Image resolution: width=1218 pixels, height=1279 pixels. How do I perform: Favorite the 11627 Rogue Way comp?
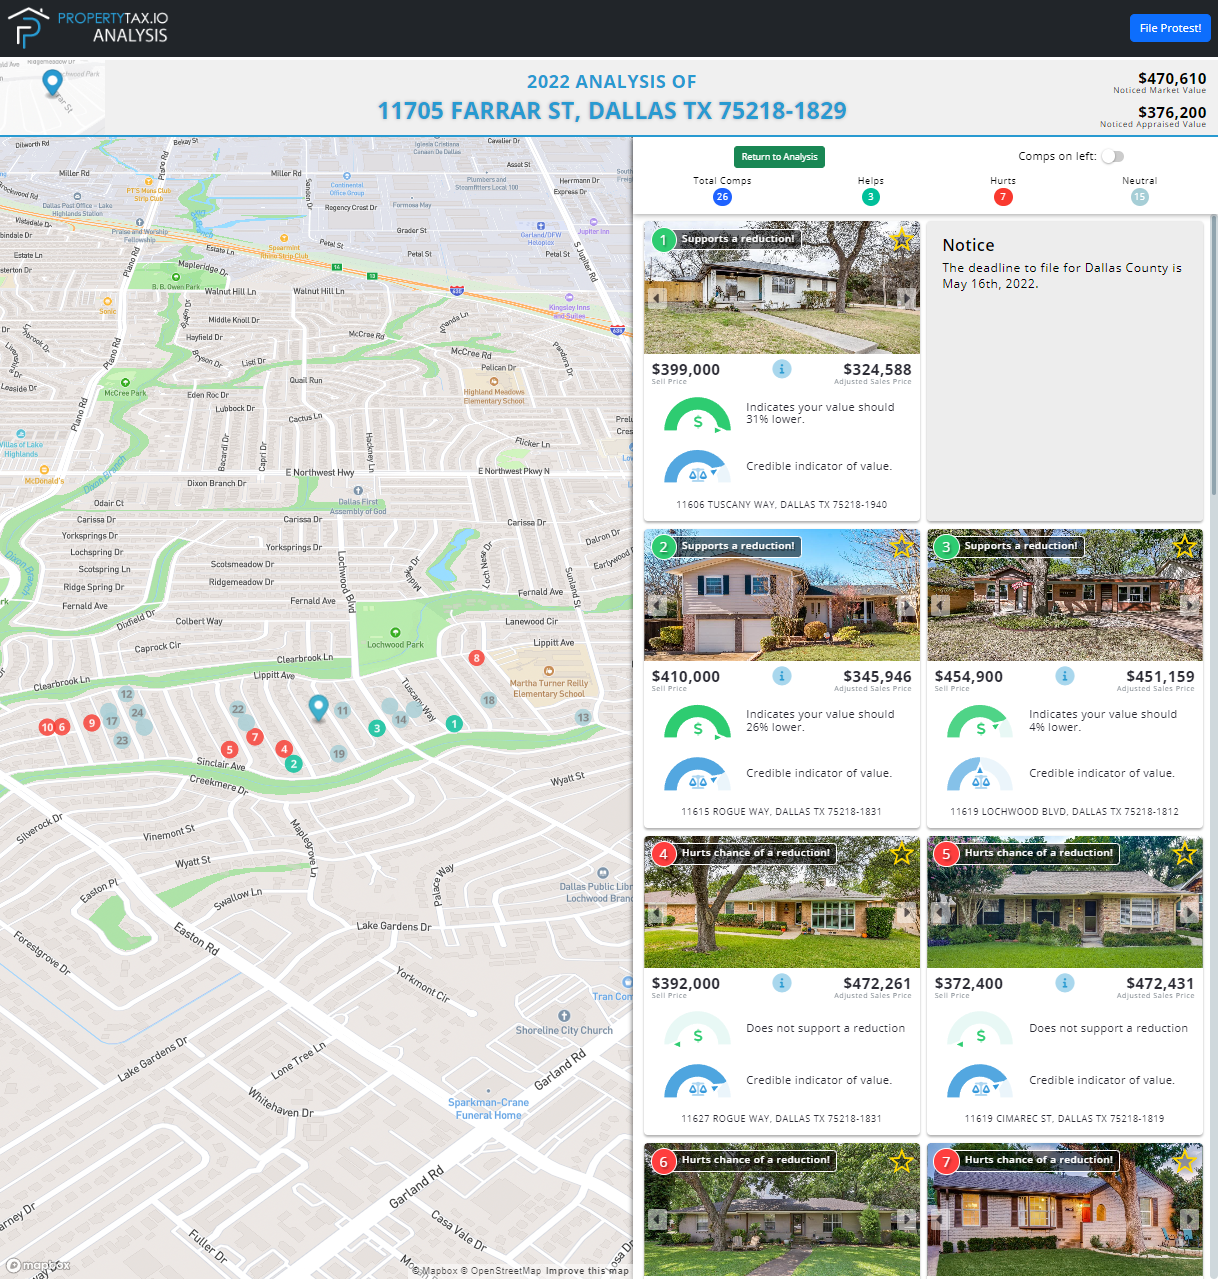(x=902, y=853)
